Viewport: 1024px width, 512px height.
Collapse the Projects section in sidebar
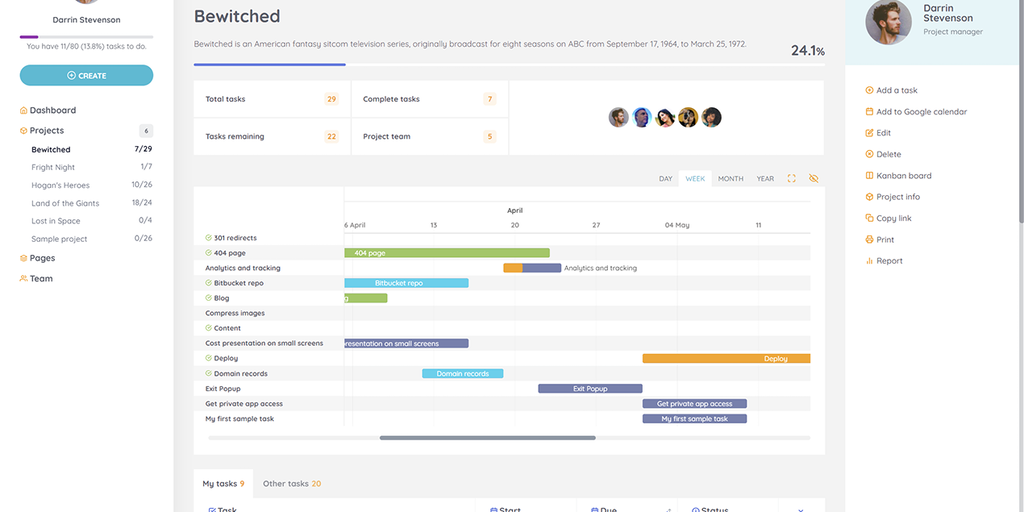[x=46, y=131]
